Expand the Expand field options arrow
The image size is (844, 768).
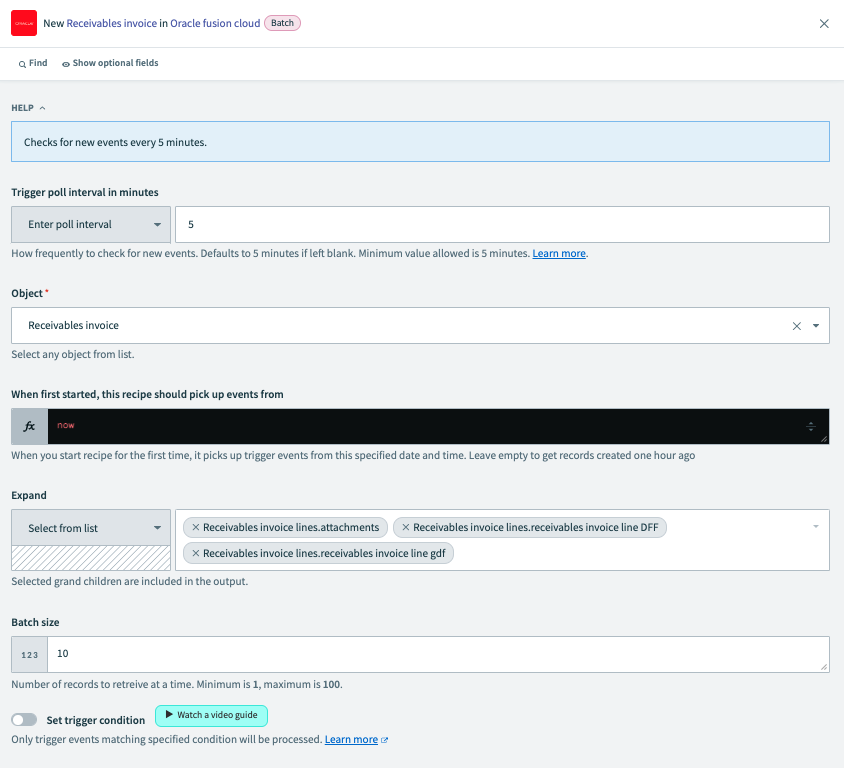click(816, 527)
